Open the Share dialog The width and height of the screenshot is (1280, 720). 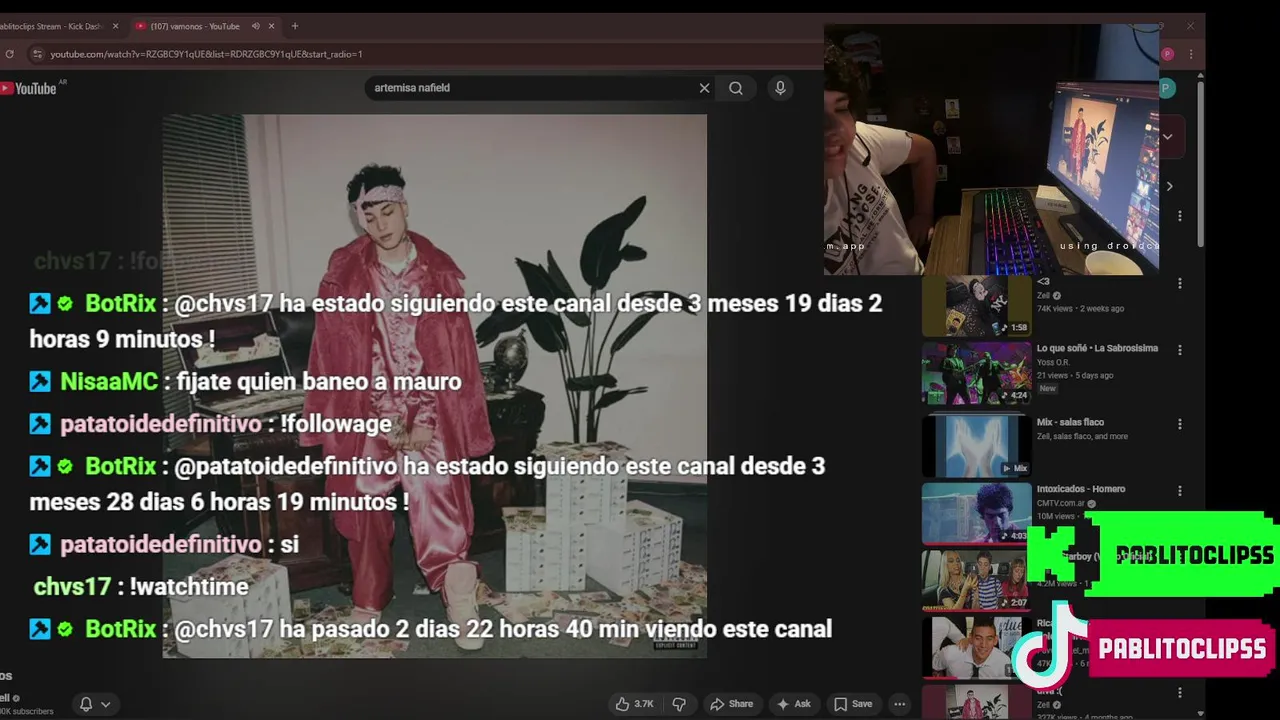pyautogui.click(x=731, y=704)
